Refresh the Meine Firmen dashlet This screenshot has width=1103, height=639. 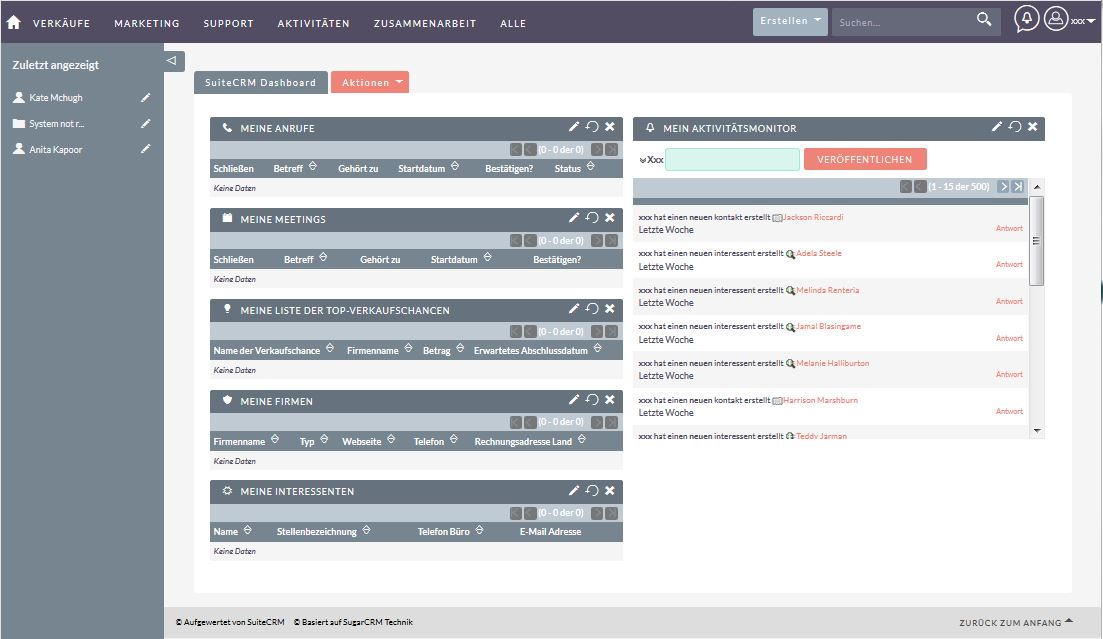[592, 399]
